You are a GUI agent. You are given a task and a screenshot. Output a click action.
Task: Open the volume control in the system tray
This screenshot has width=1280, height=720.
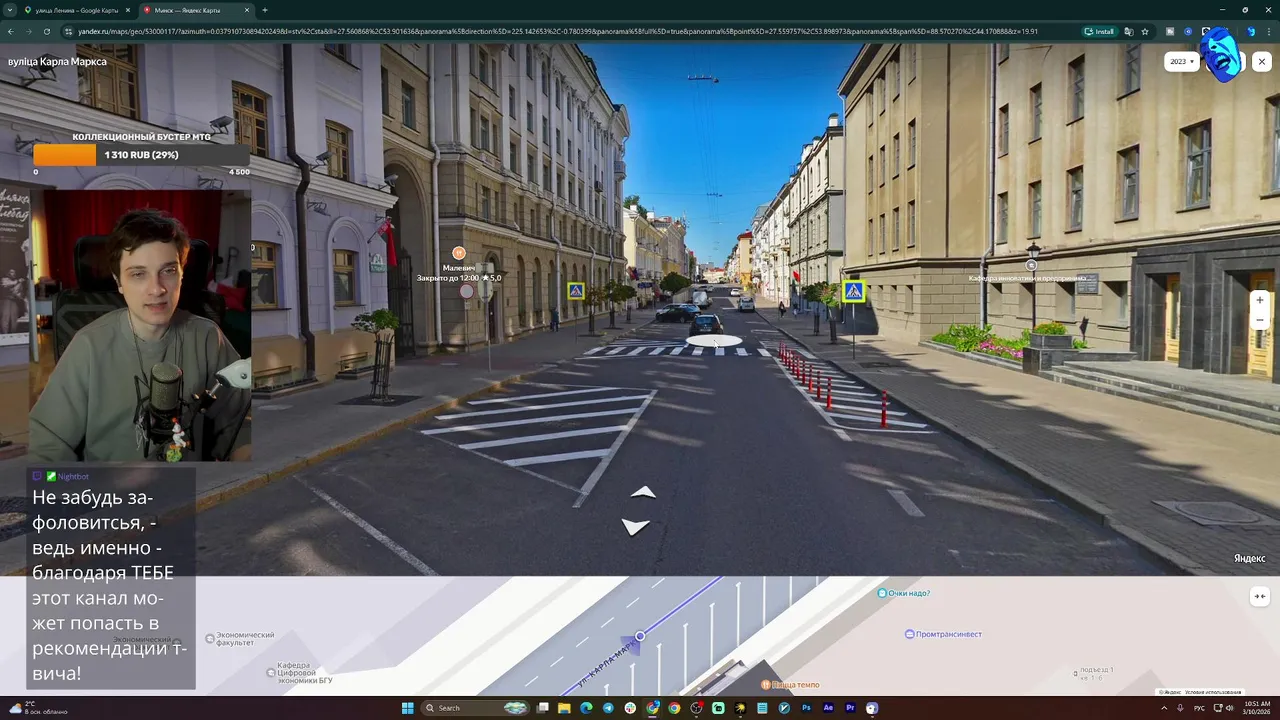(1229, 708)
